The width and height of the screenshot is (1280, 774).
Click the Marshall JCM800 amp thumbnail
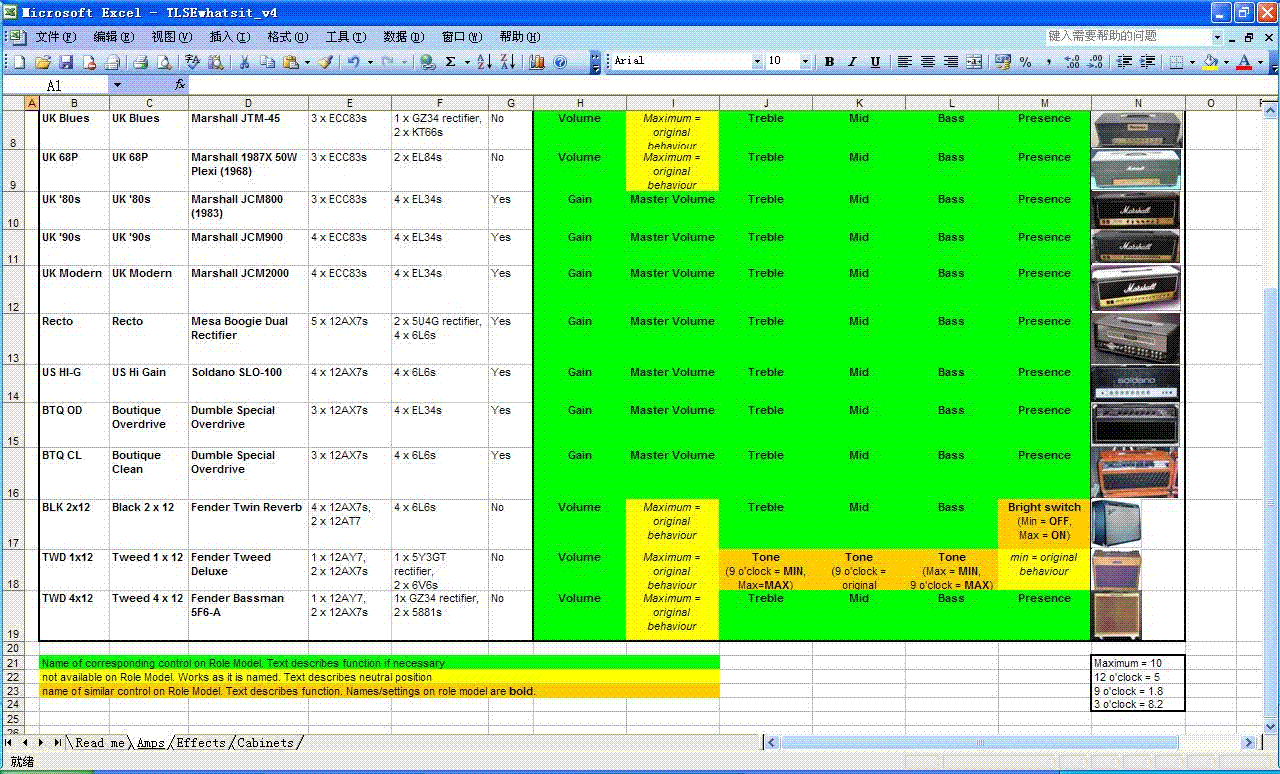[x=1136, y=211]
